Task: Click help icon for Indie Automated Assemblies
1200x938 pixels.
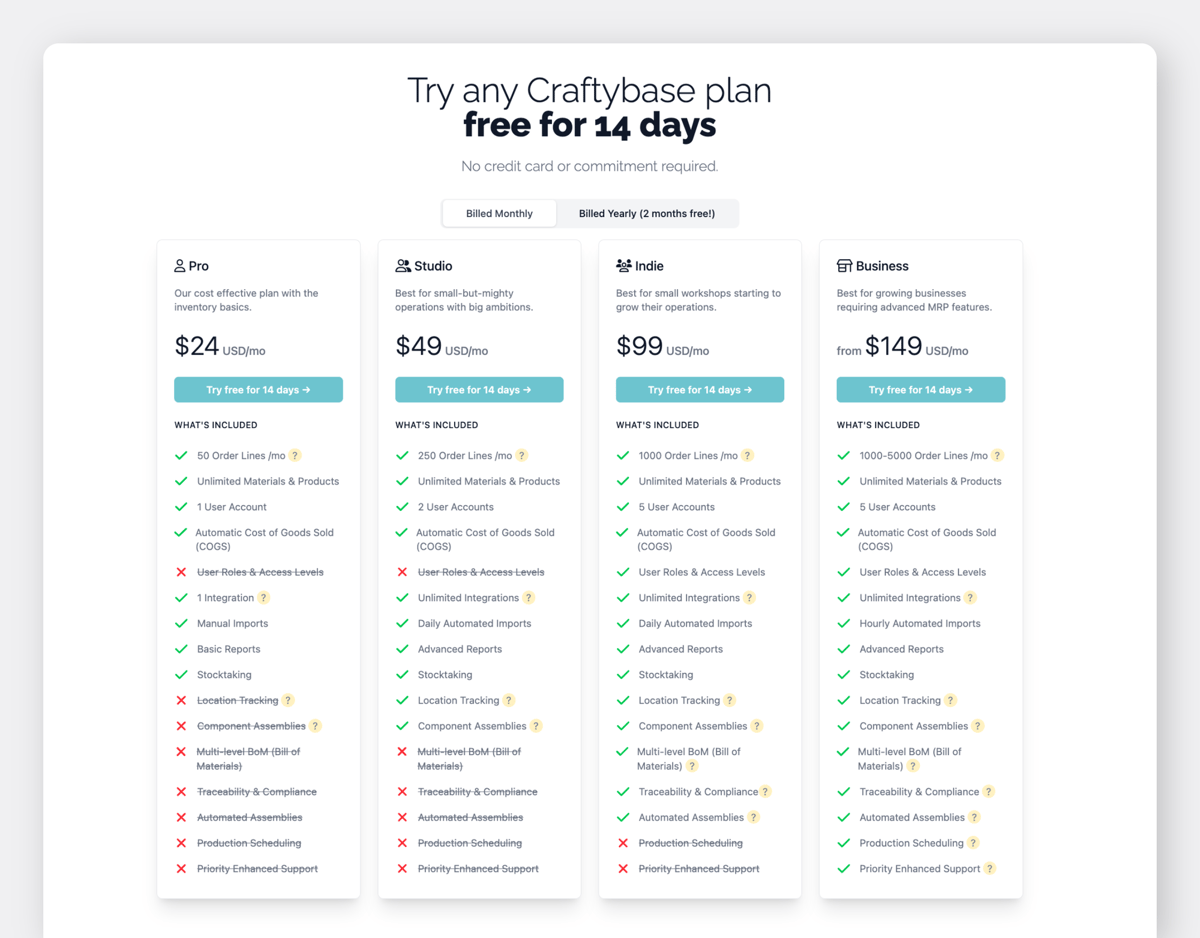Action: coord(754,818)
